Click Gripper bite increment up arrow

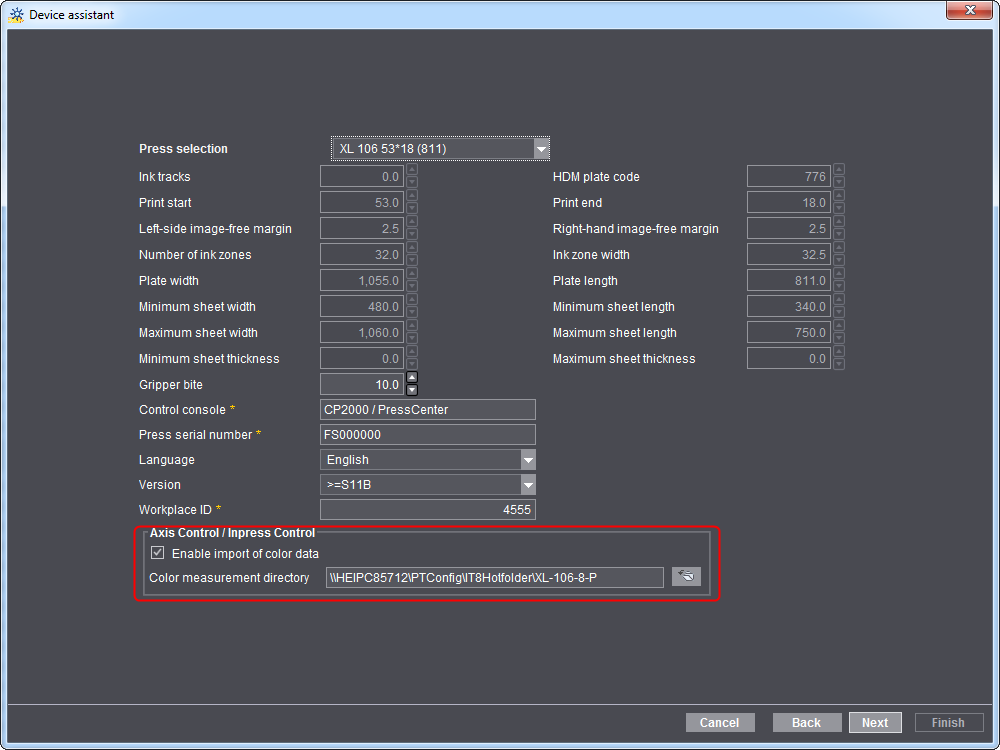[x=412, y=378]
